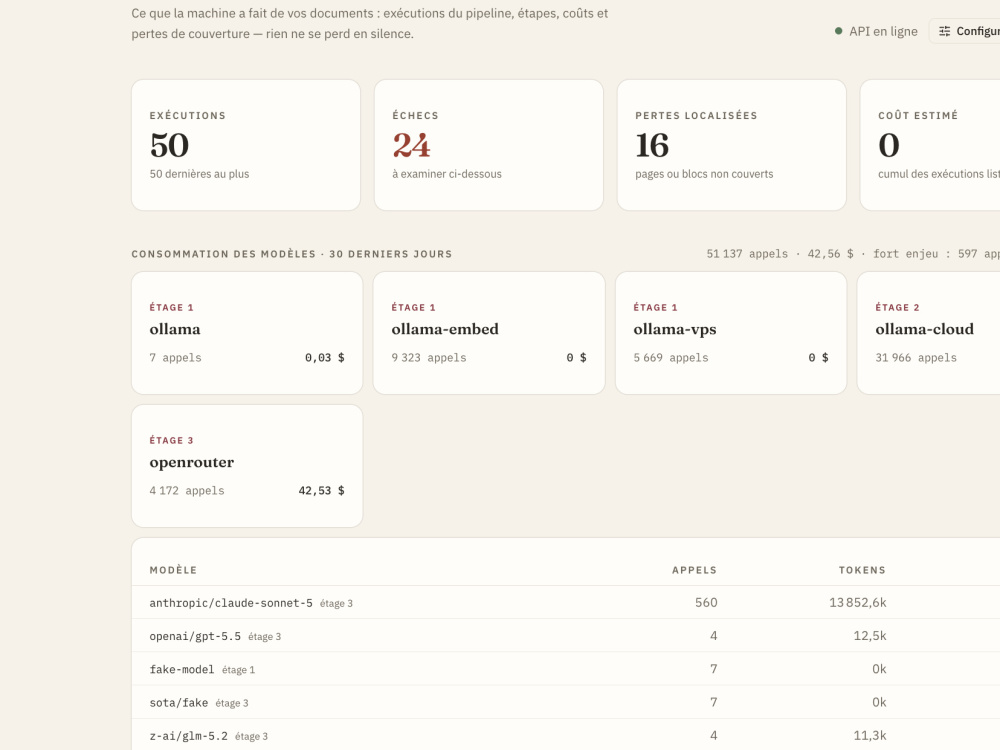Click the Consommation des modèles section heading

(291, 254)
